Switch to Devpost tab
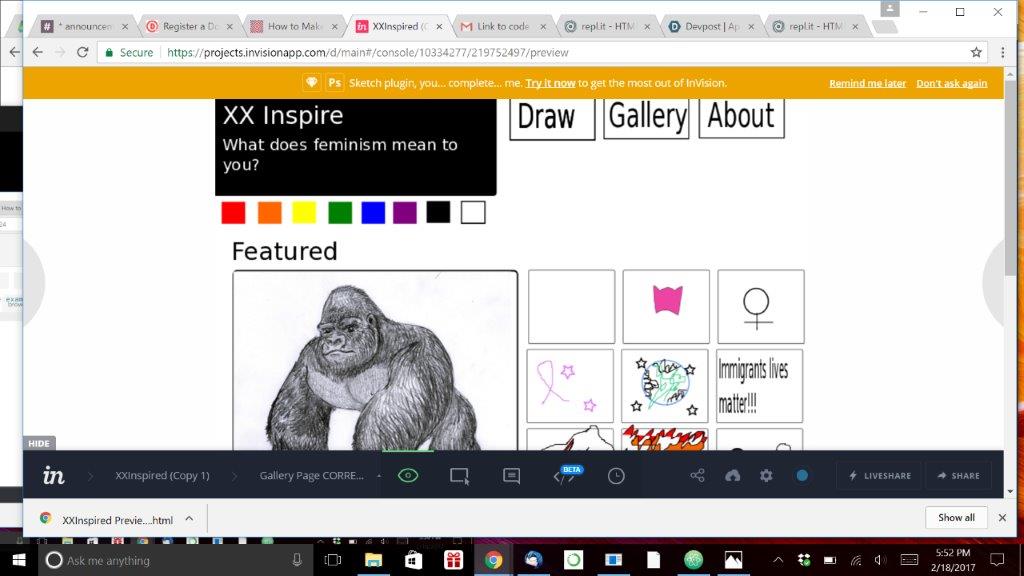The width and height of the screenshot is (1024, 576). pyautogui.click(x=712, y=26)
